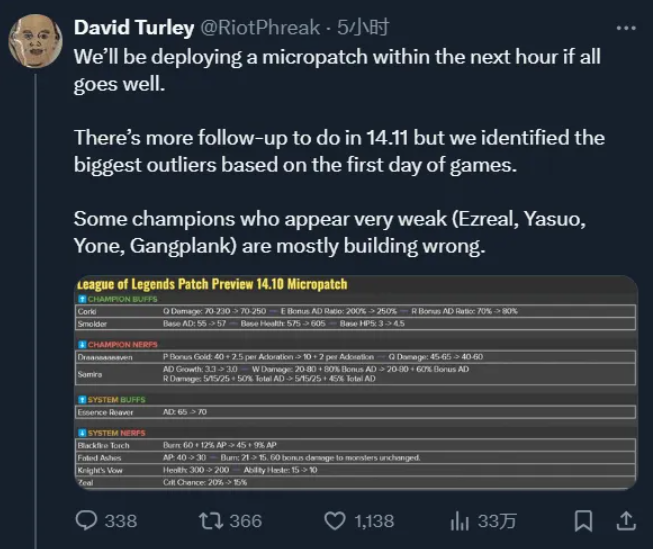Click tweet text about deploying micropatch
The width and height of the screenshot is (653, 549).
pos(337,70)
